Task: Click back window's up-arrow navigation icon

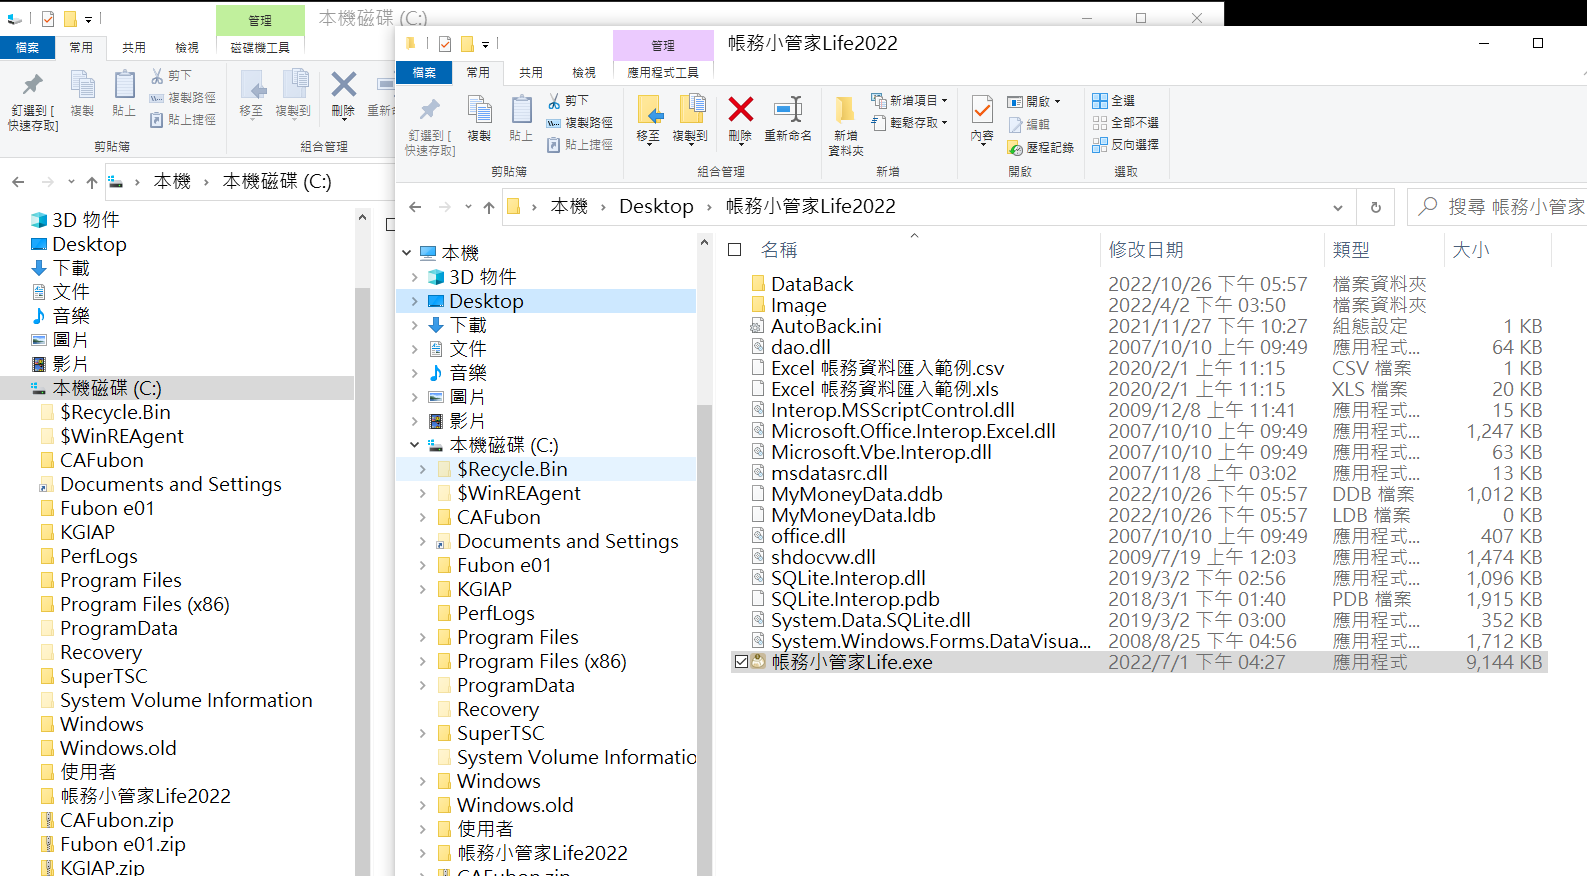Action: (92, 182)
